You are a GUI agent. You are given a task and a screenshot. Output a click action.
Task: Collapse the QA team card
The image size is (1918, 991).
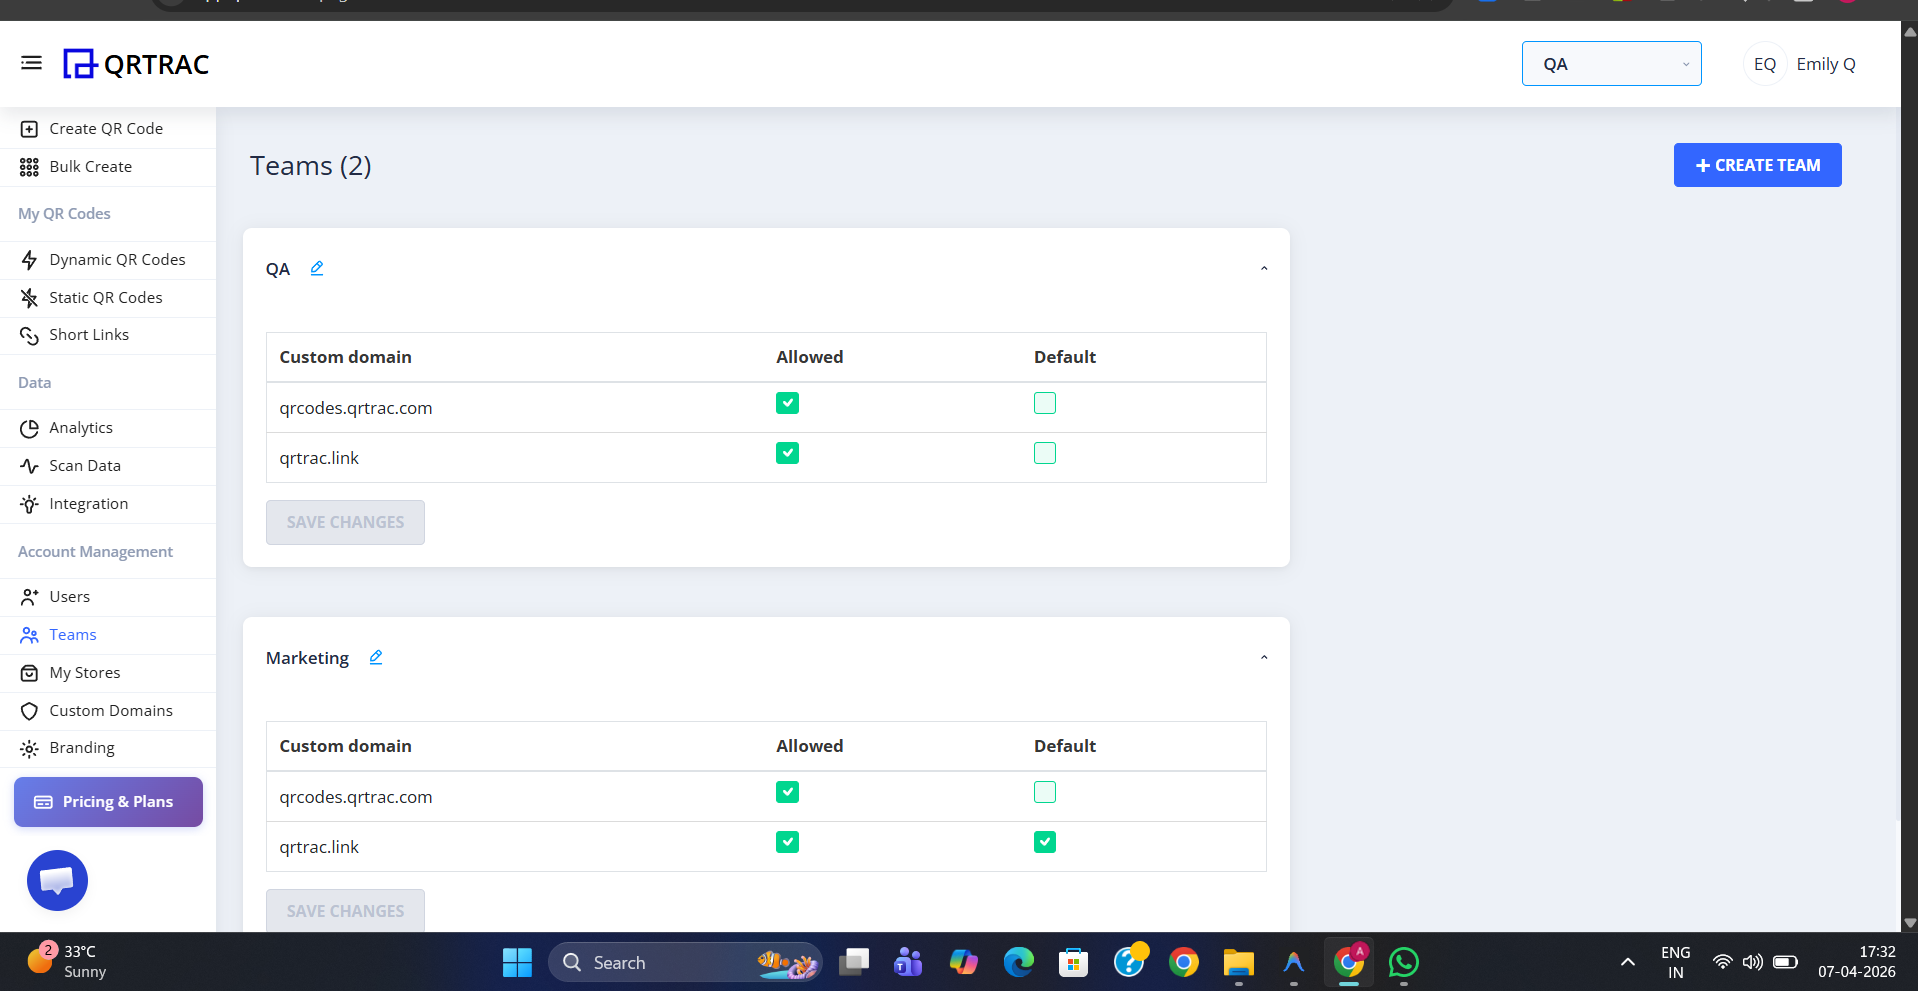[1263, 268]
